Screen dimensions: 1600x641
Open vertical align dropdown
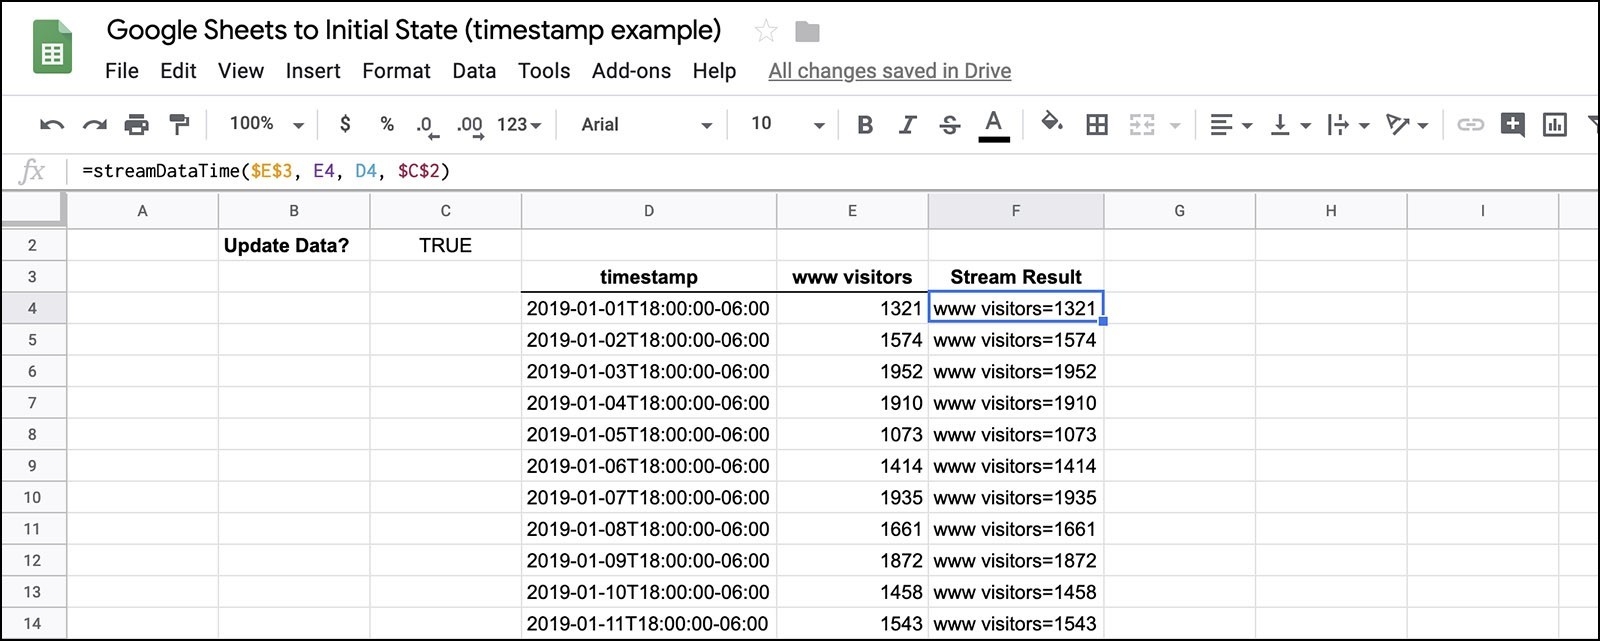(1290, 125)
